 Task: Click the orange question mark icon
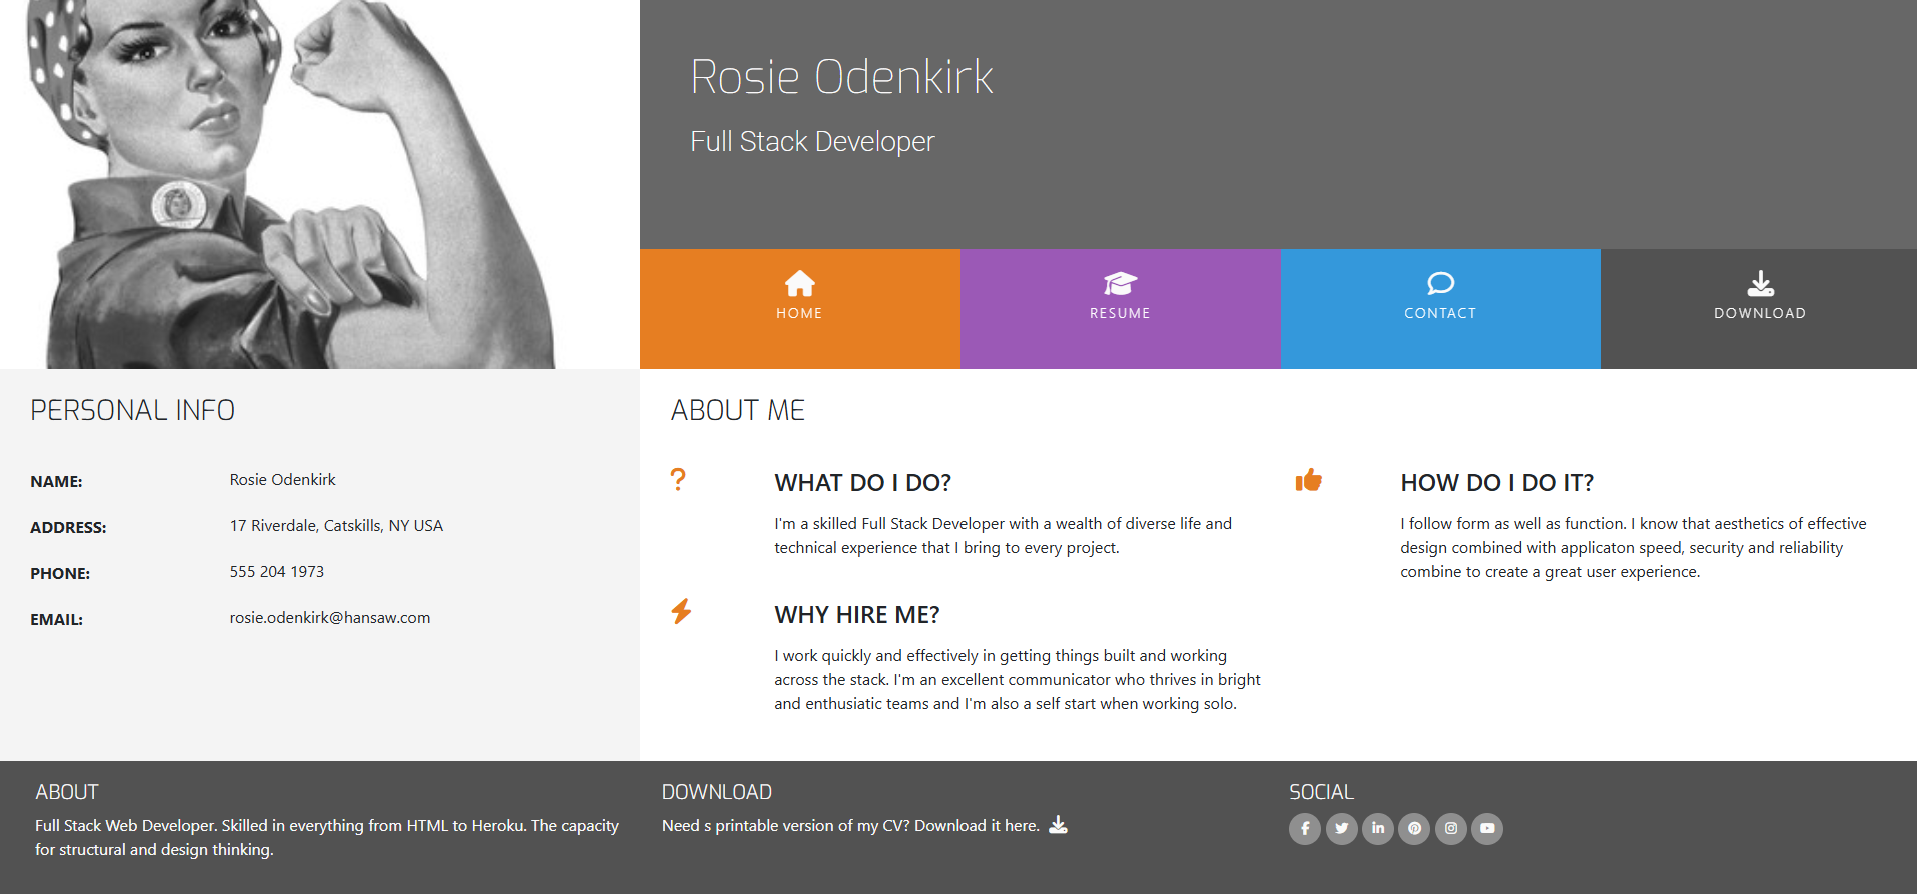tap(678, 480)
